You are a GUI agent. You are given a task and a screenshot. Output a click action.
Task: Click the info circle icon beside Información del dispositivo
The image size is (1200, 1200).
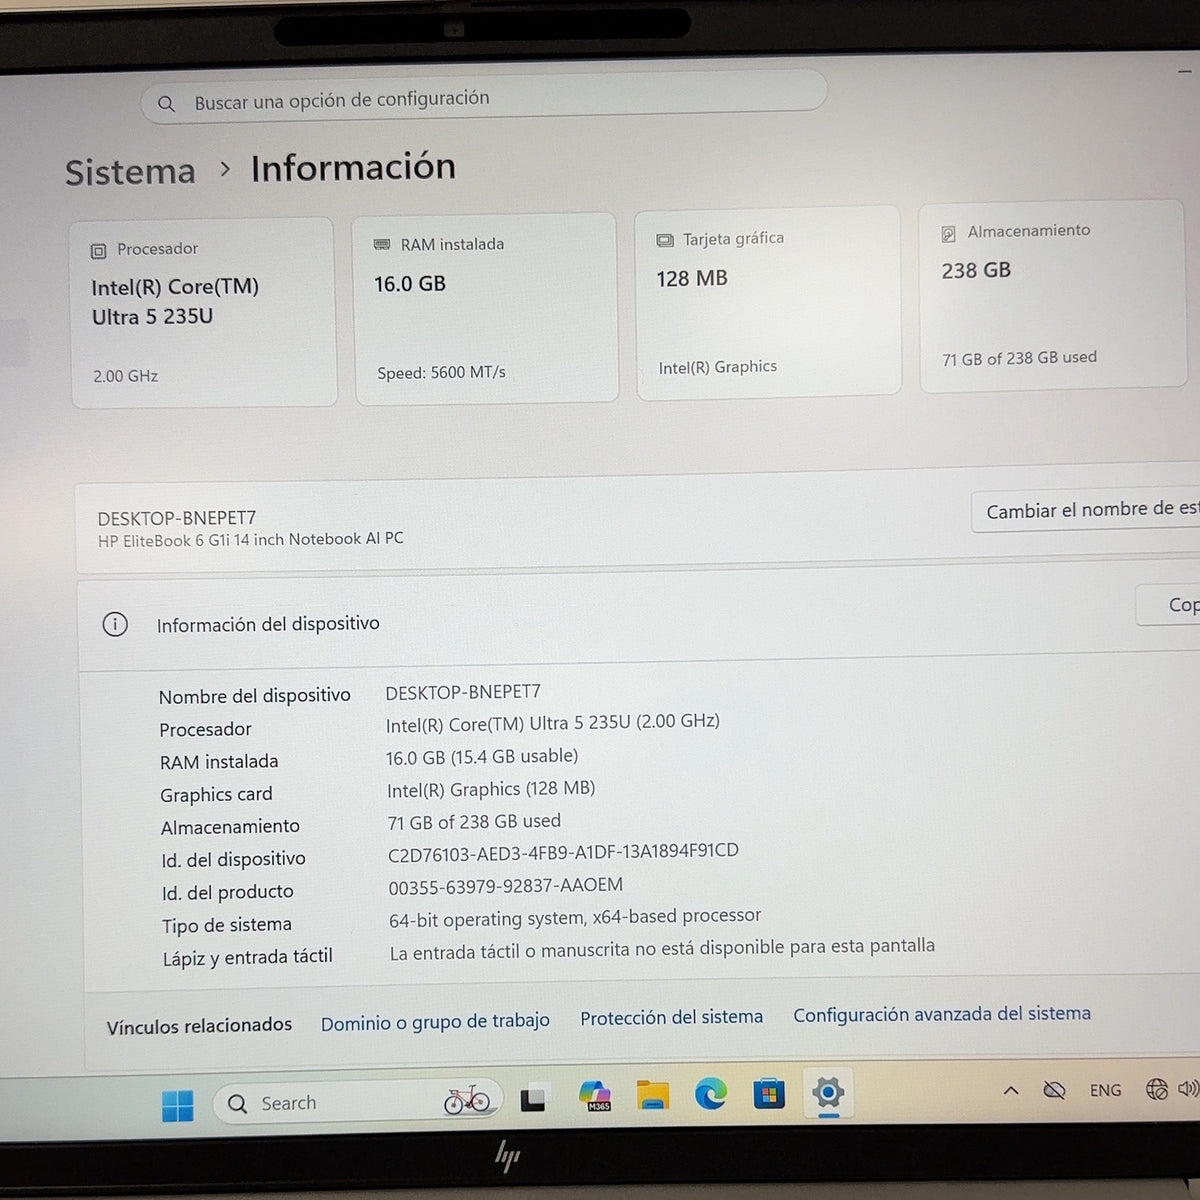click(115, 625)
